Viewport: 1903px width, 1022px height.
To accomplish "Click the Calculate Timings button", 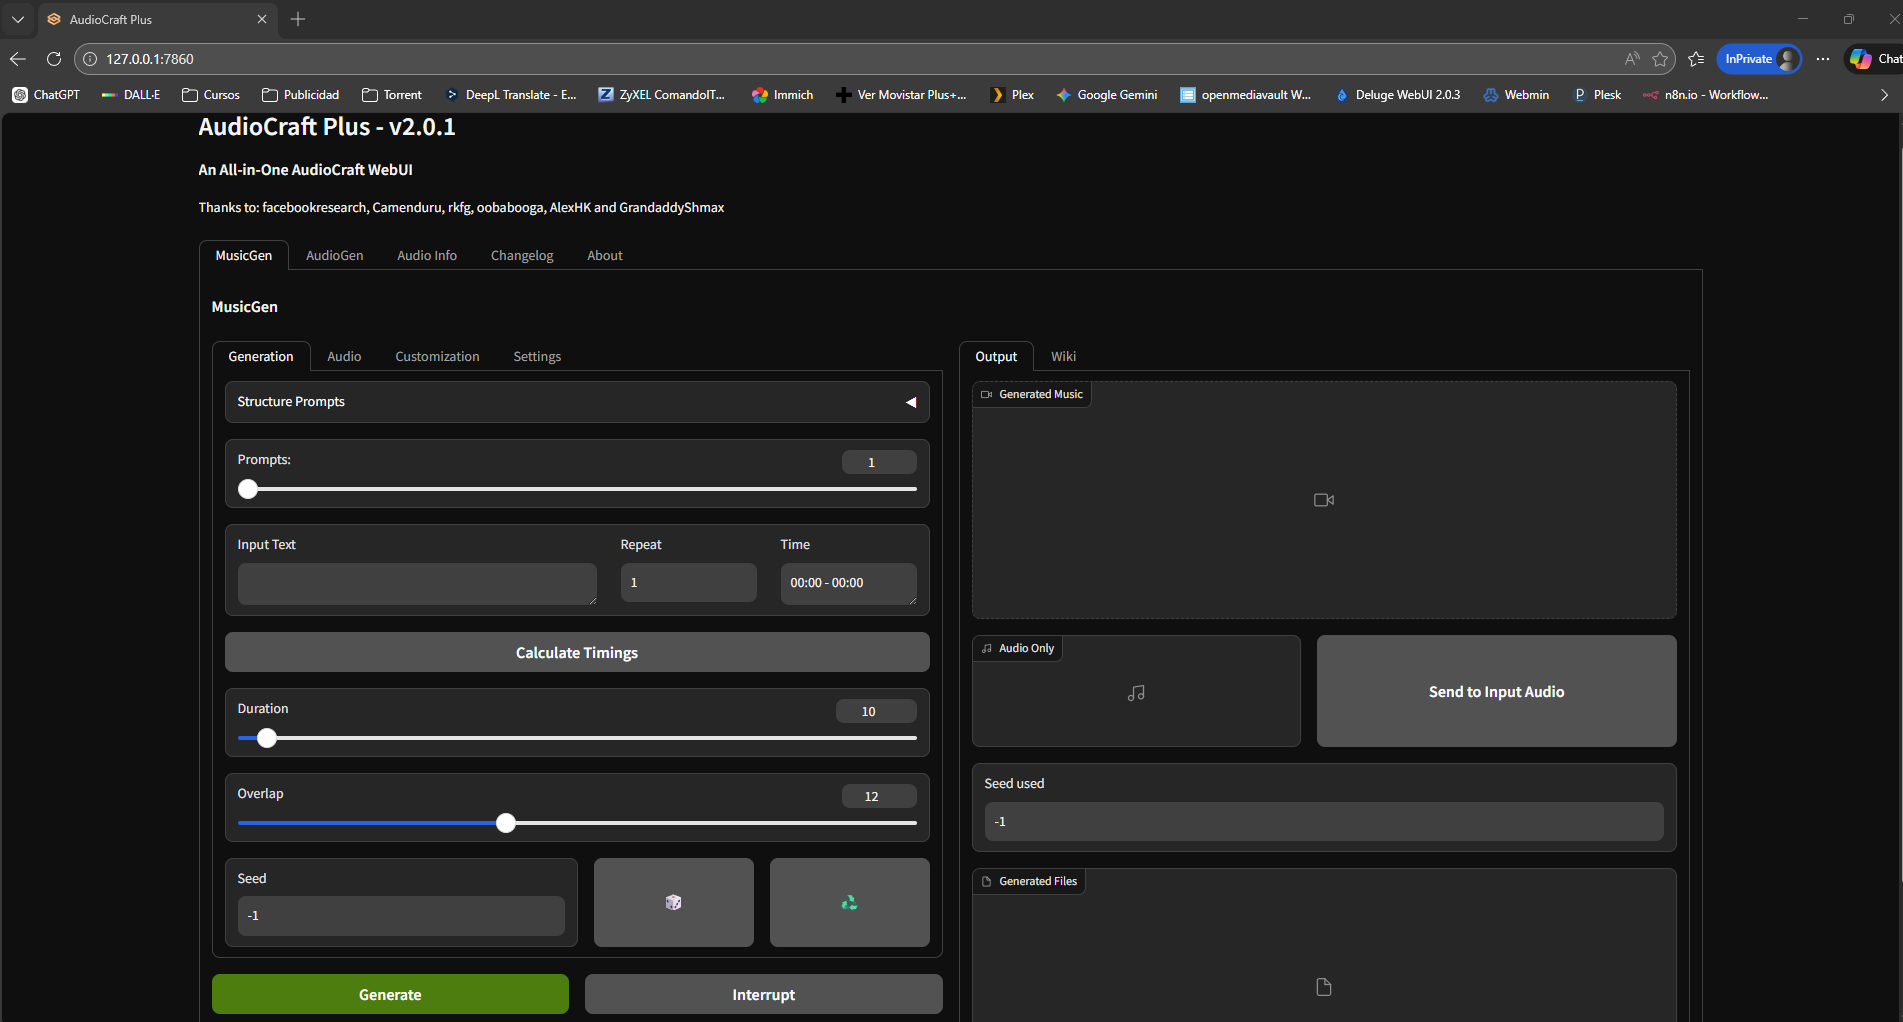I will (576, 653).
